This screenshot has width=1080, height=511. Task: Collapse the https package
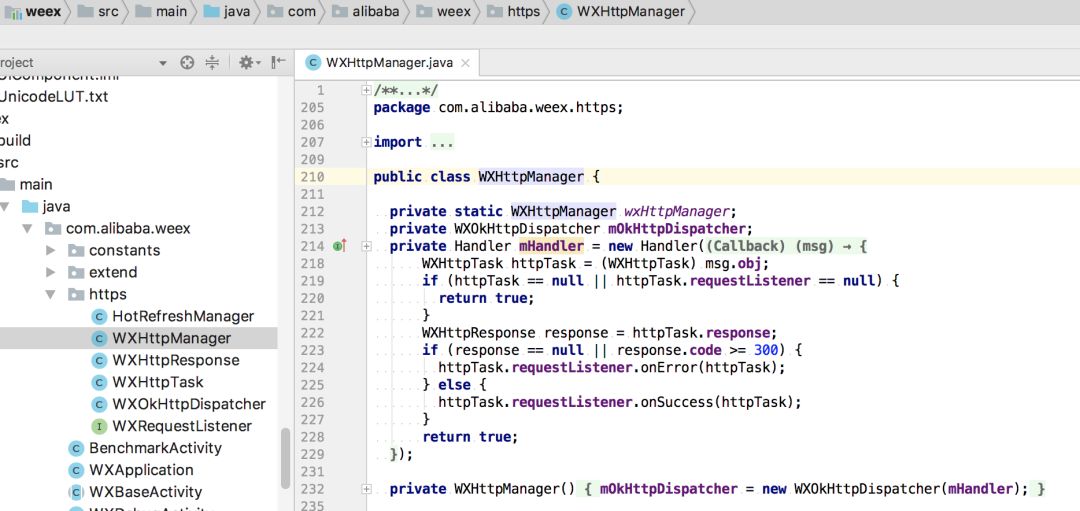click(50, 295)
